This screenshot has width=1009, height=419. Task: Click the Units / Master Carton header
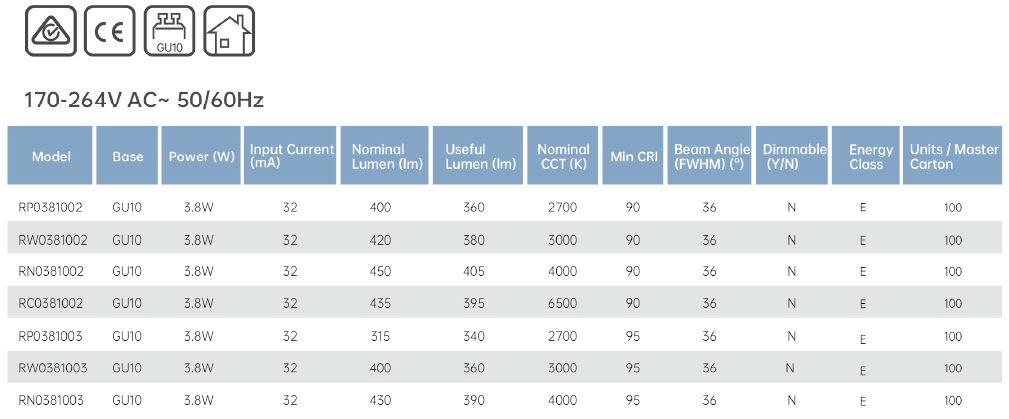pos(953,156)
